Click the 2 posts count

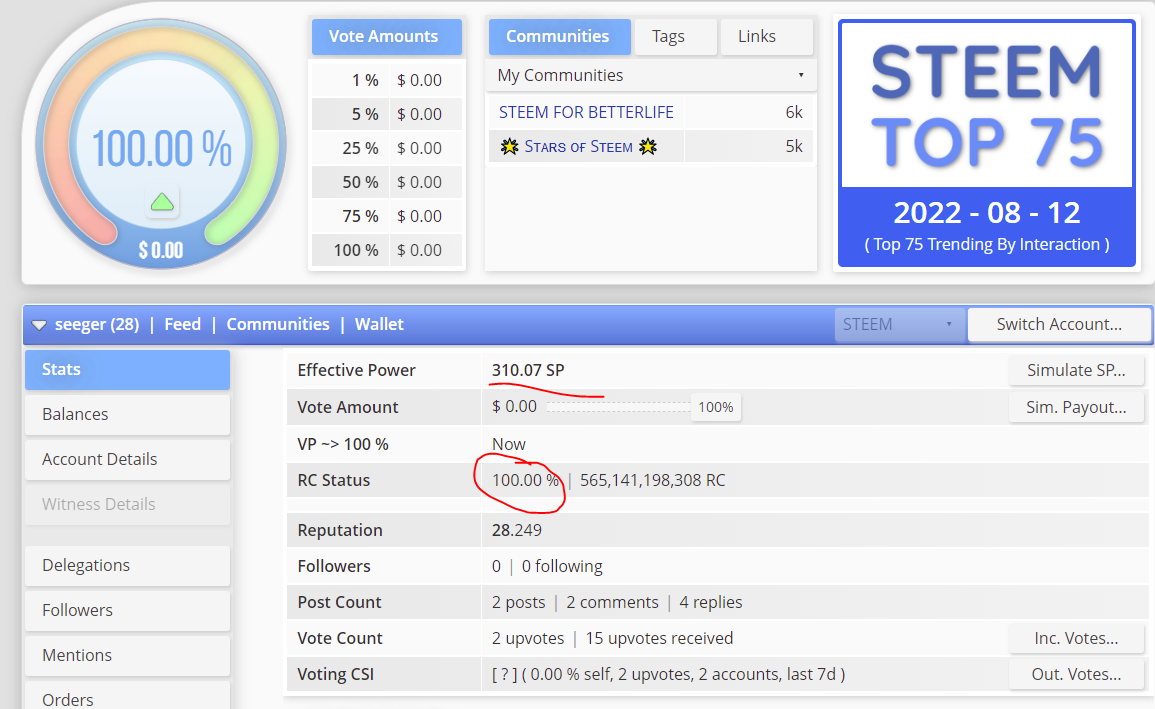[519, 602]
